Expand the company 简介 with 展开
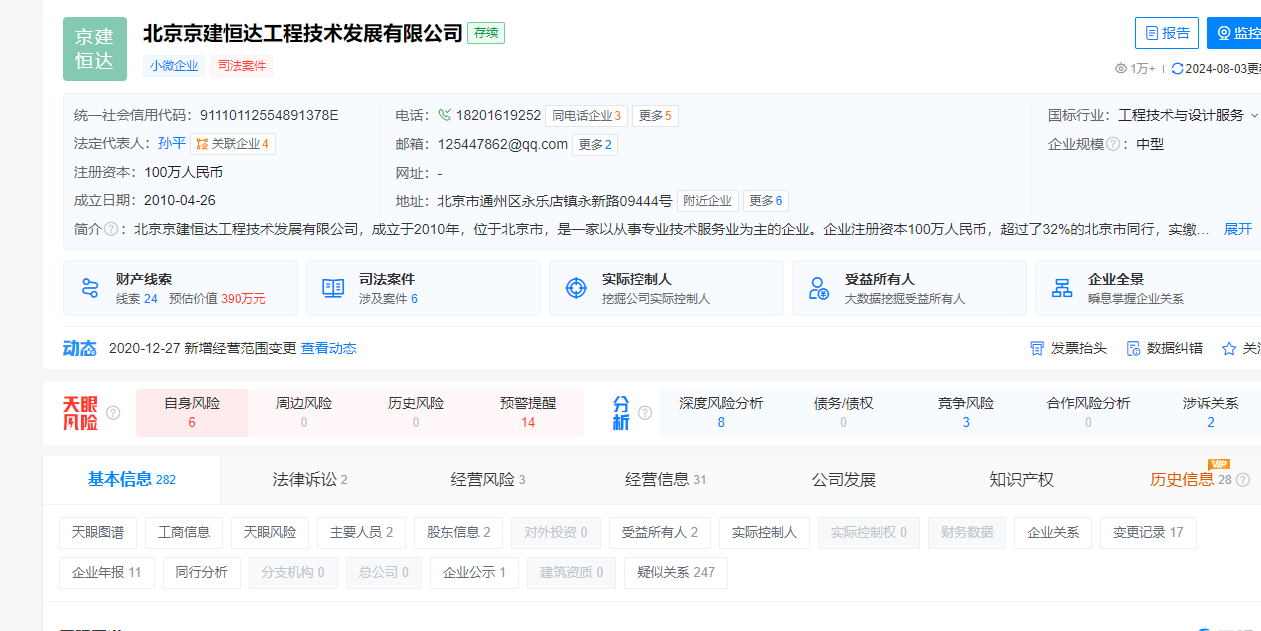Image resolution: width=1261 pixels, height=631 pixels. click(x=1238, y=229)
